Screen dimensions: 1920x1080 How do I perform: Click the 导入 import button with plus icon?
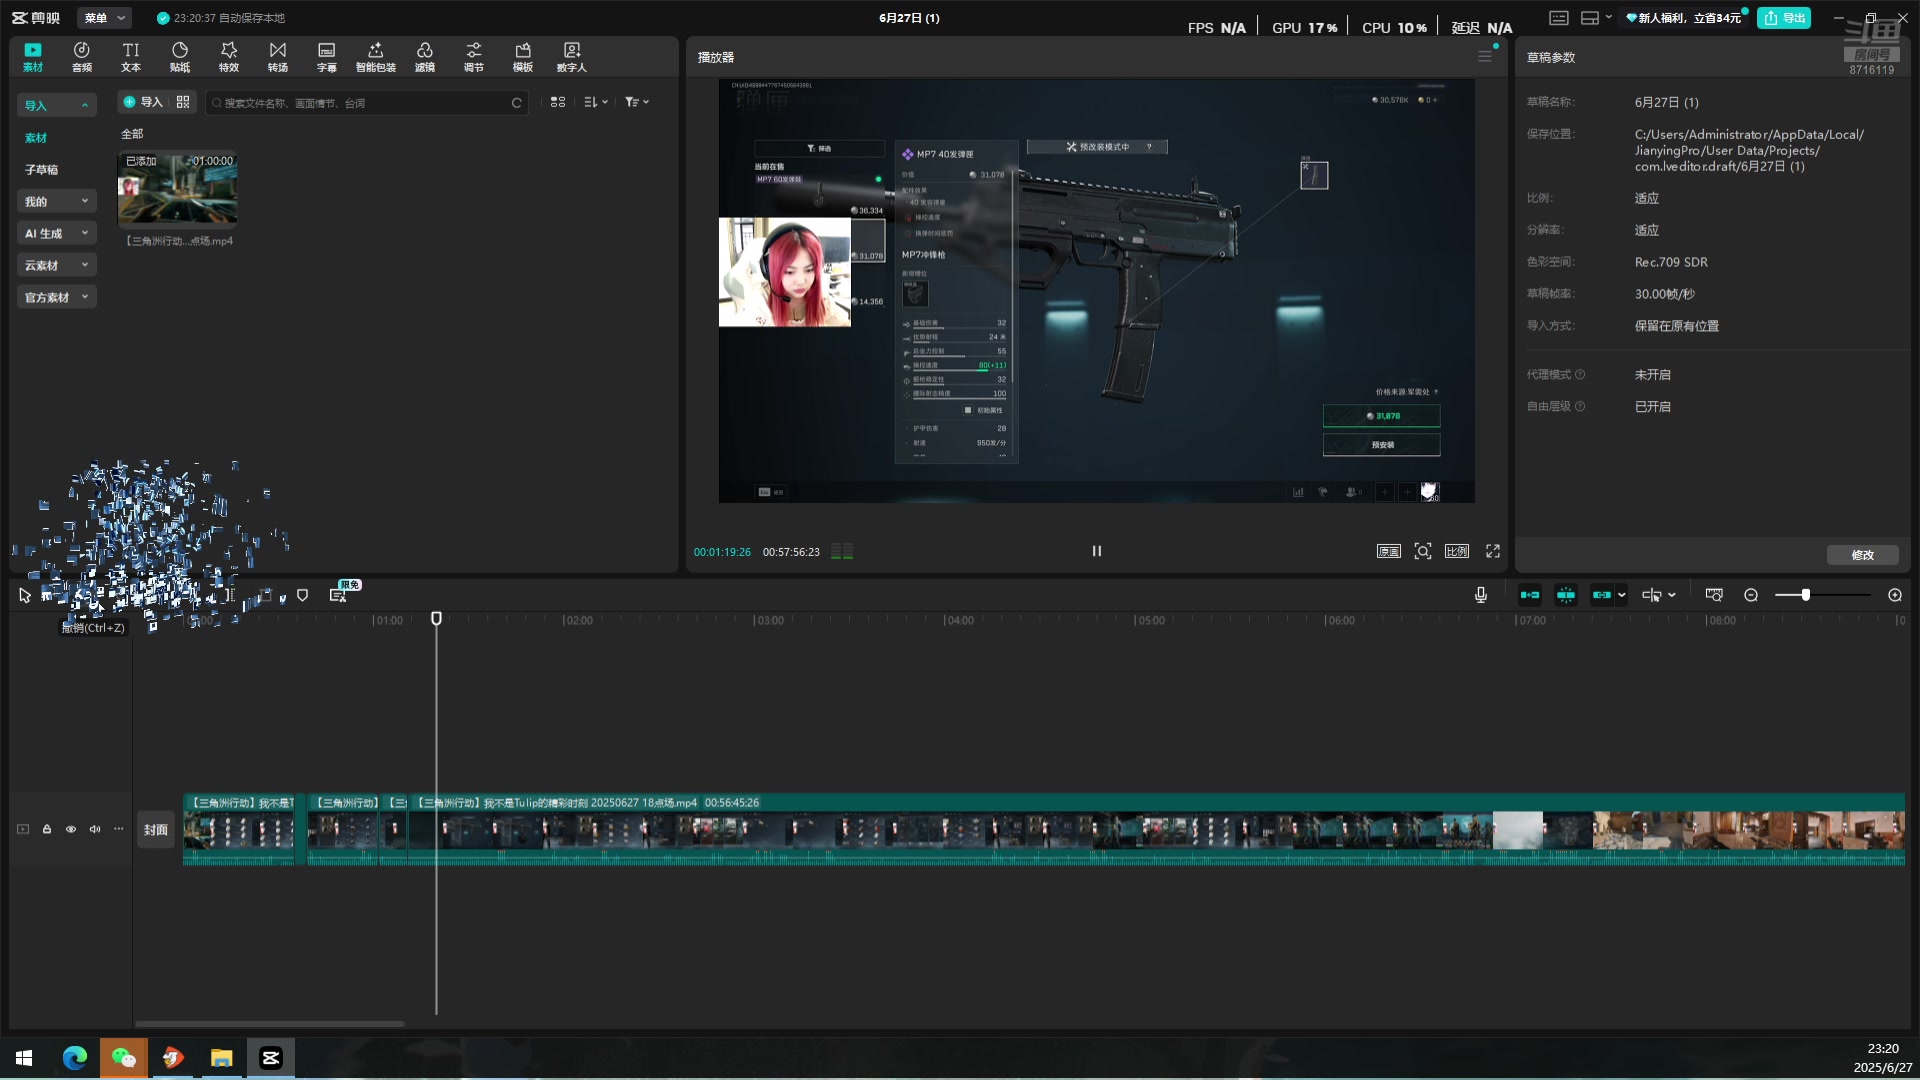pyautogui.click(x=143, y=102)
